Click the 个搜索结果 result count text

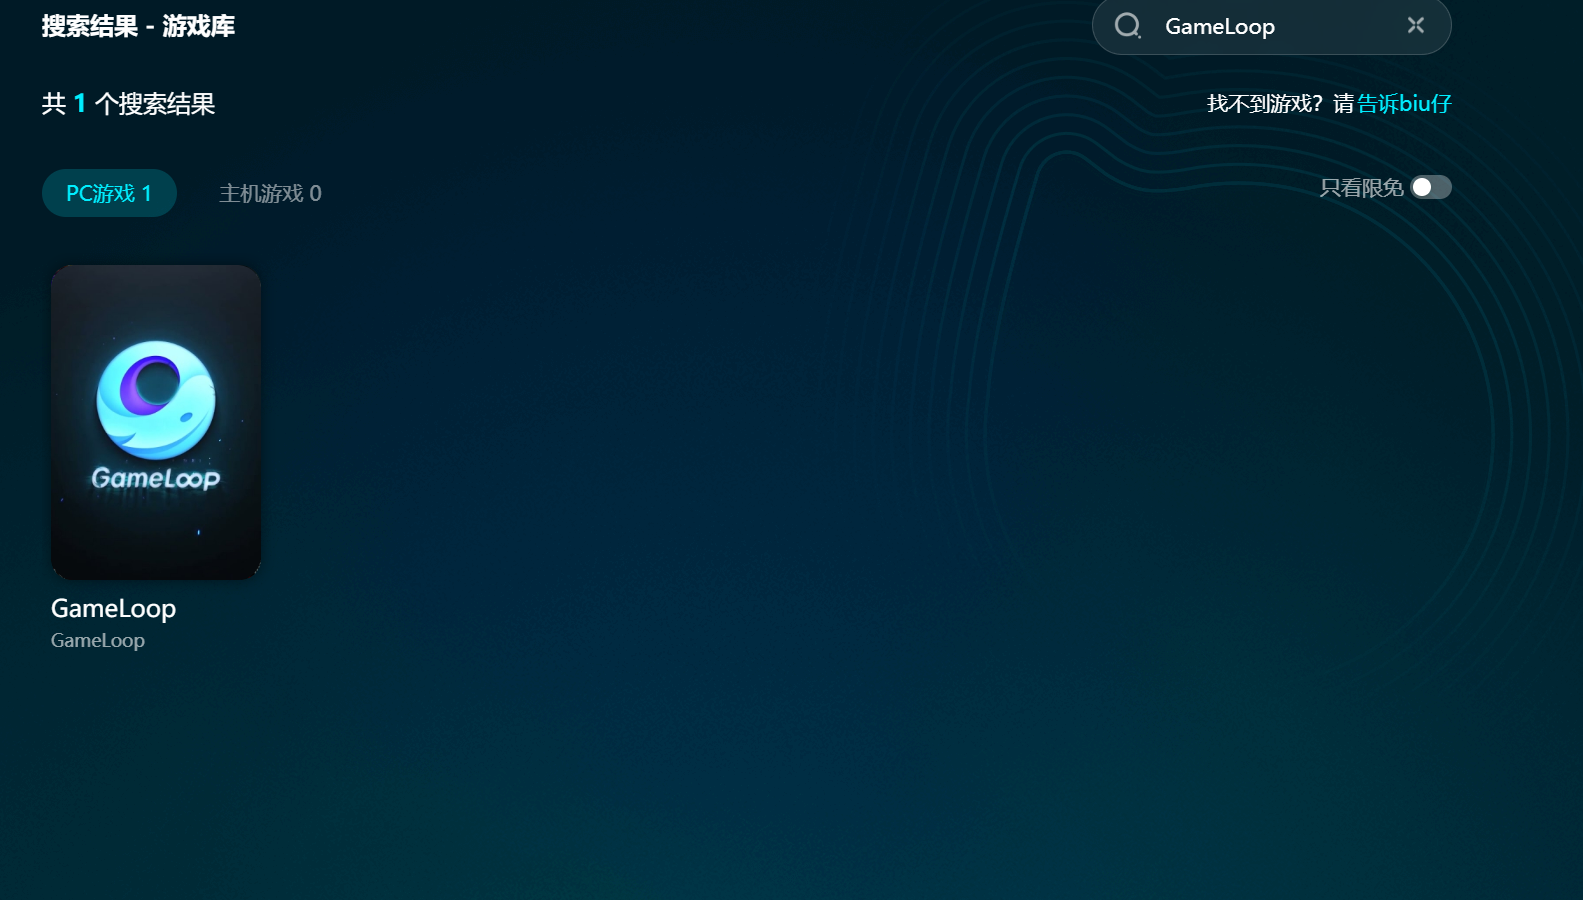[x=155, y=104]
